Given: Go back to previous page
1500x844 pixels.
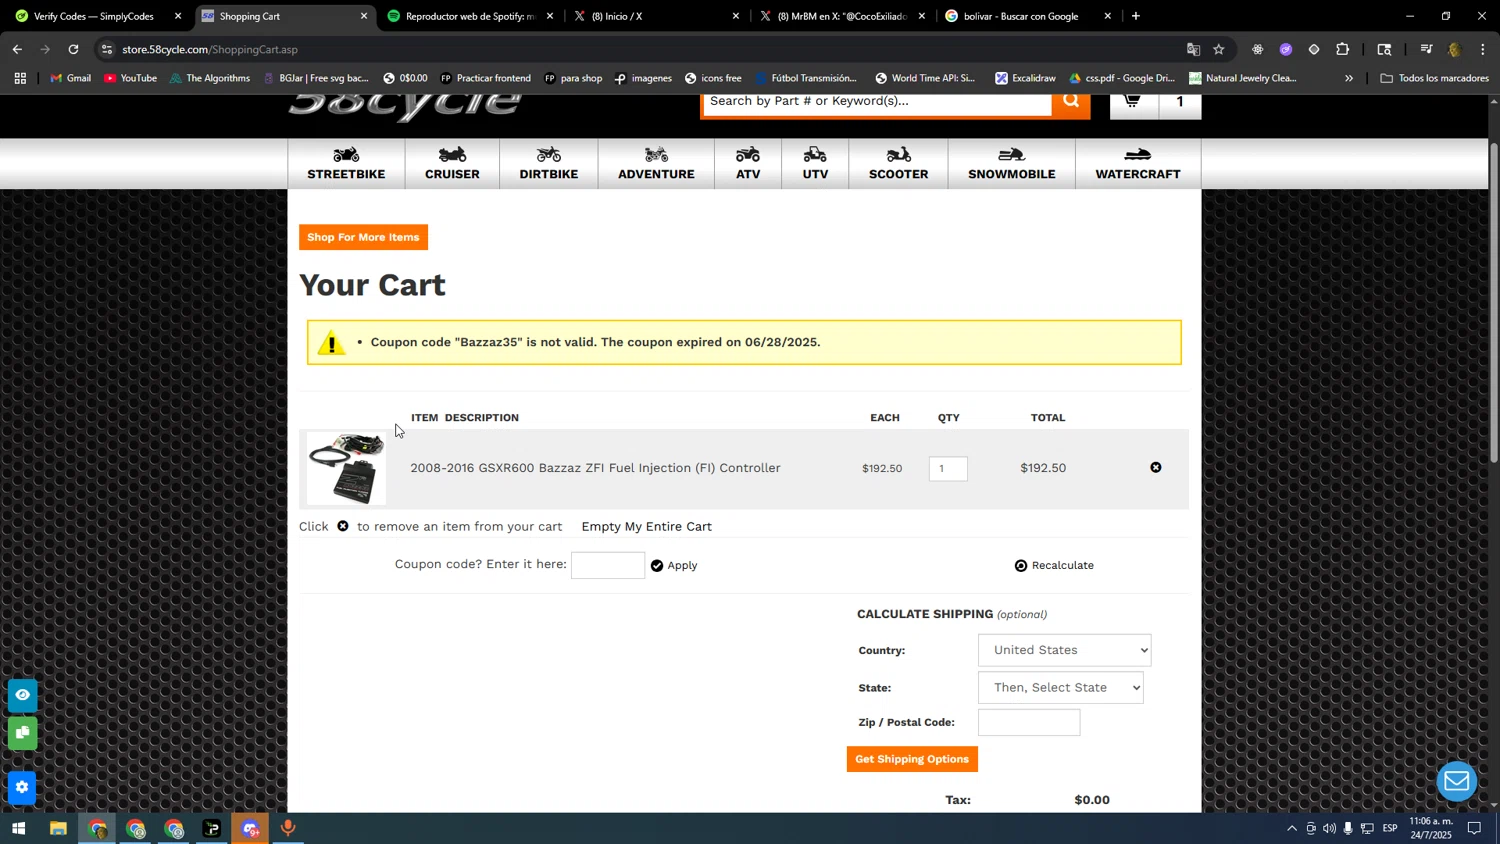Looking at the screenshot, I should coord(17,49).
